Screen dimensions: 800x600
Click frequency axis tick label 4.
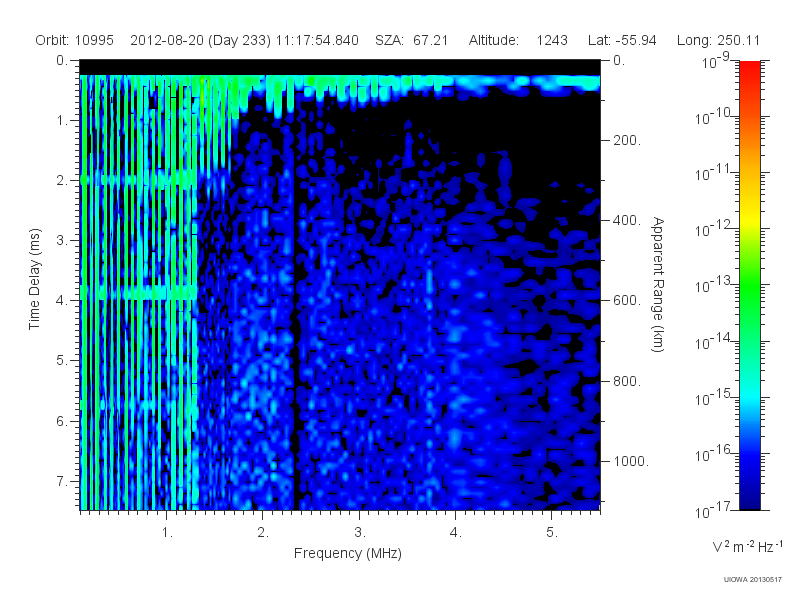[456, 533]
